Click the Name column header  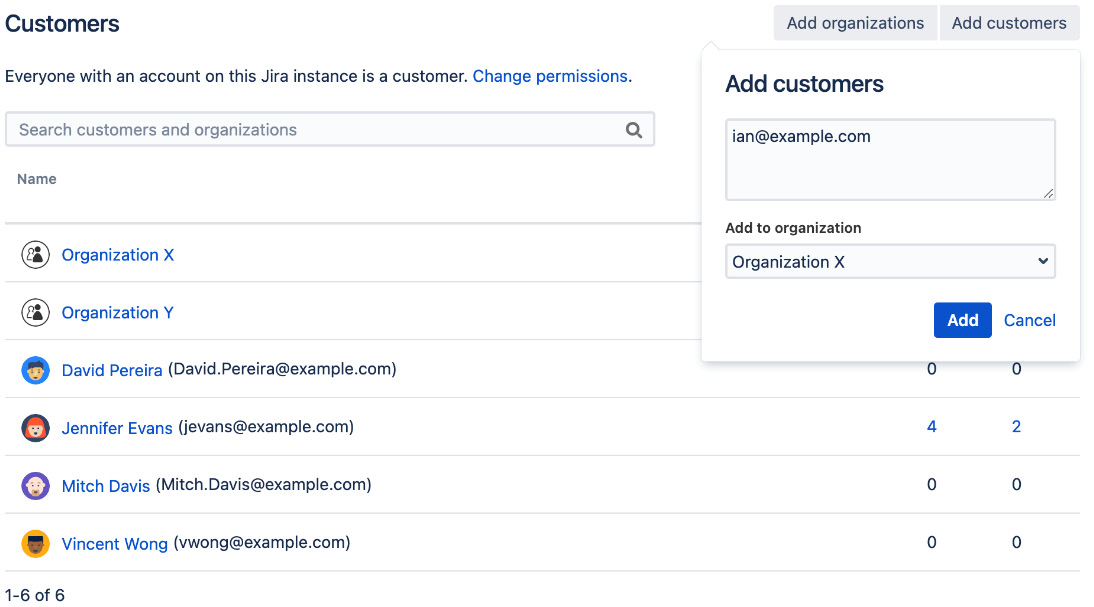pyautogui.click(x=37, y=178)
